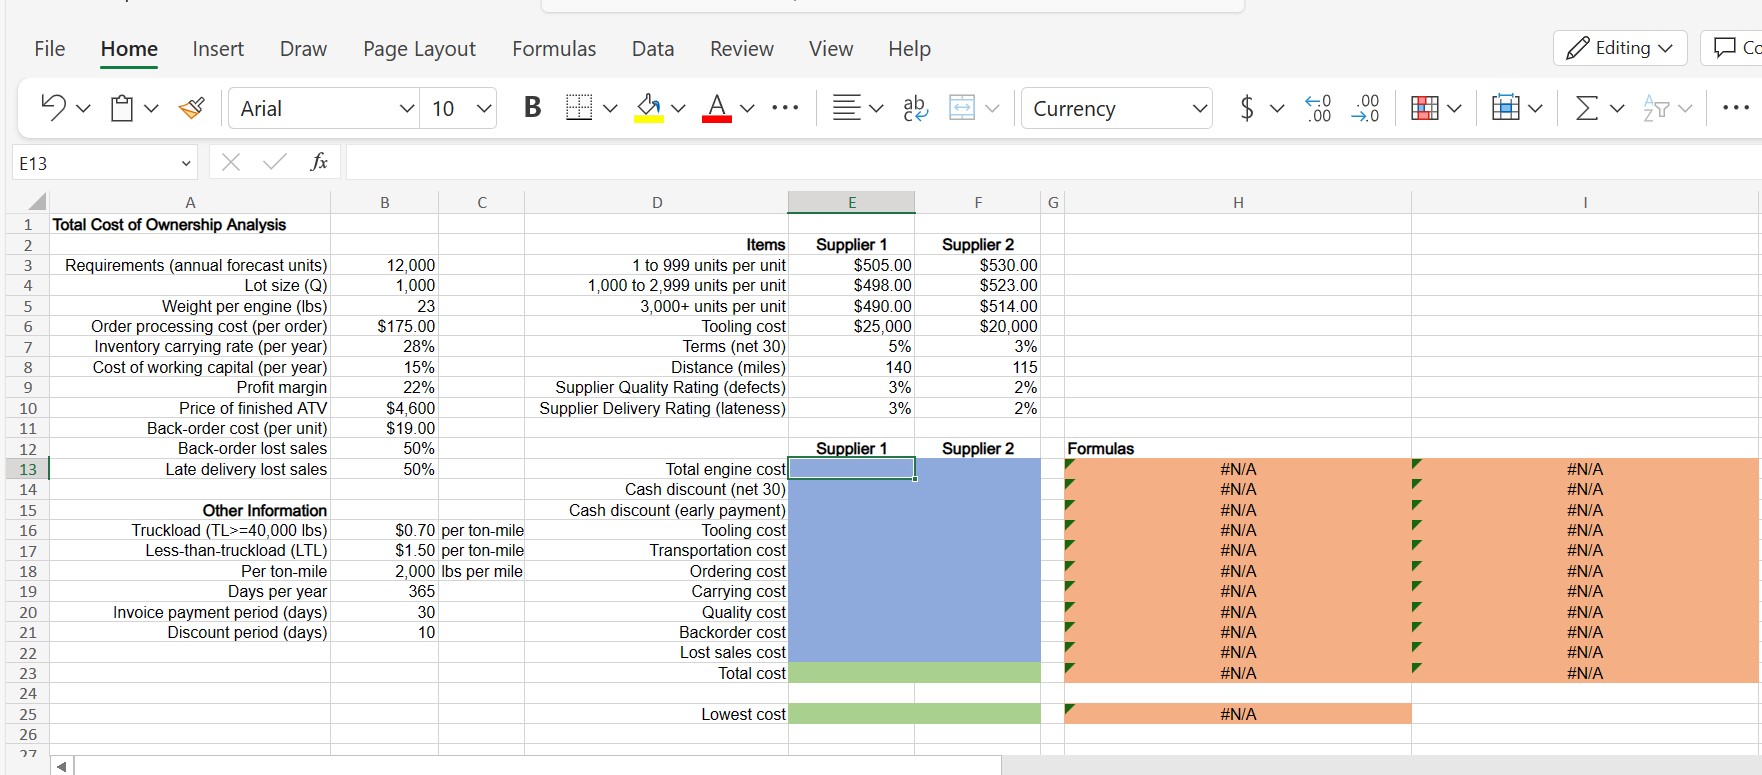Open Sort and Filter icon
Viewport: 1762px width, 775px height.
tap(1655, 108)
